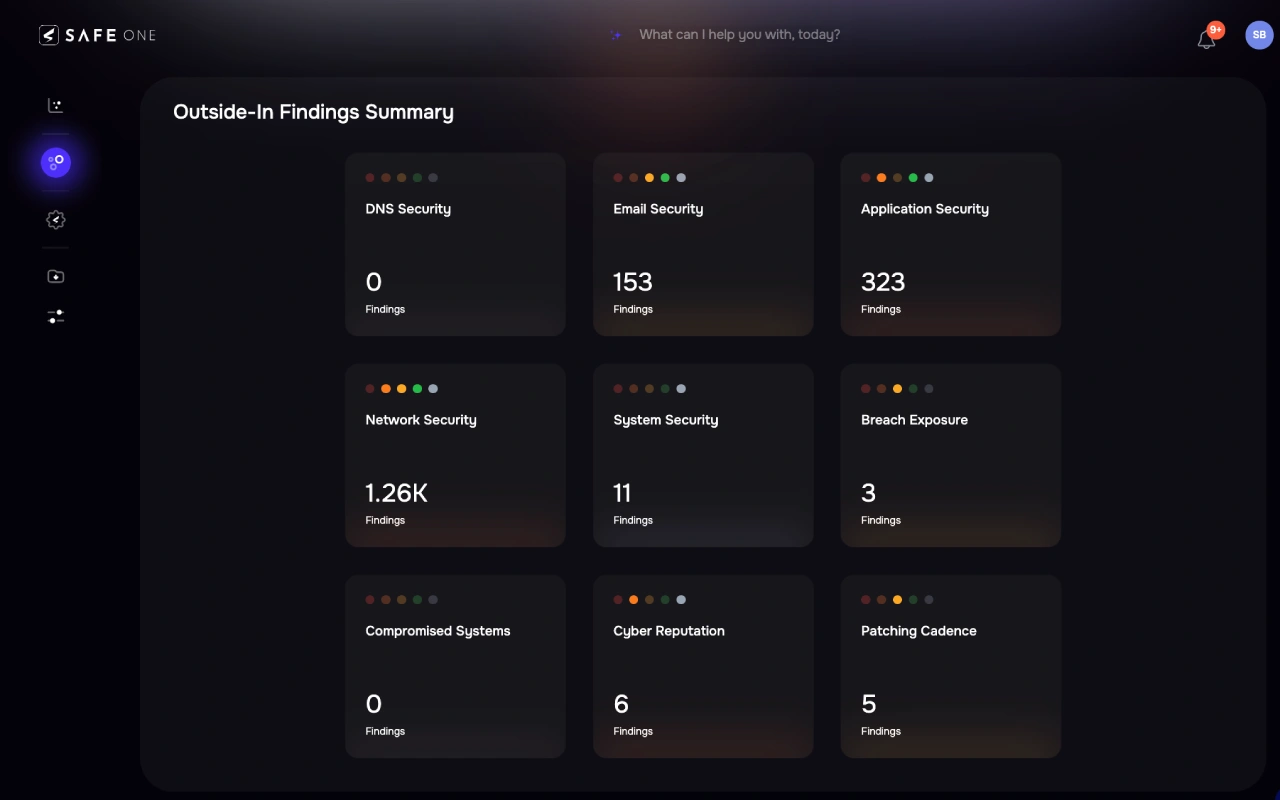Click the notification bell icon
Image resolution: width=1280 pixels, height=800 pixels.
(1206, 40)
